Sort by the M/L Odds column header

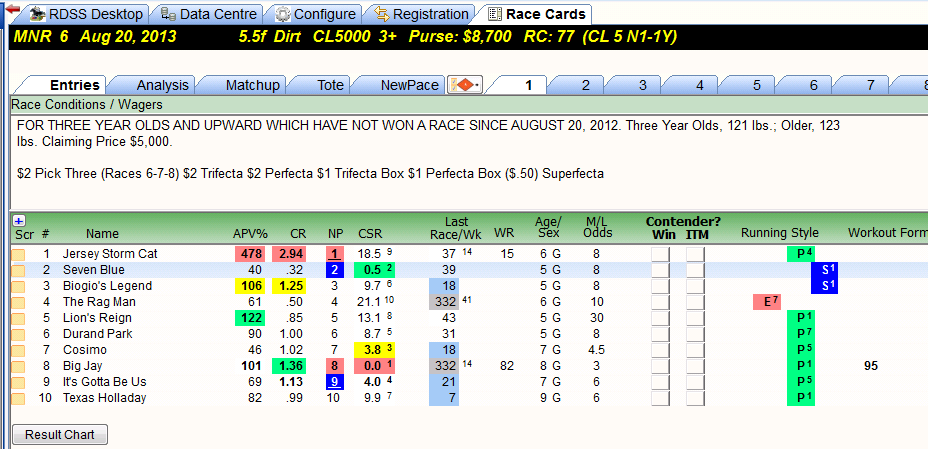tap(598, 228)
